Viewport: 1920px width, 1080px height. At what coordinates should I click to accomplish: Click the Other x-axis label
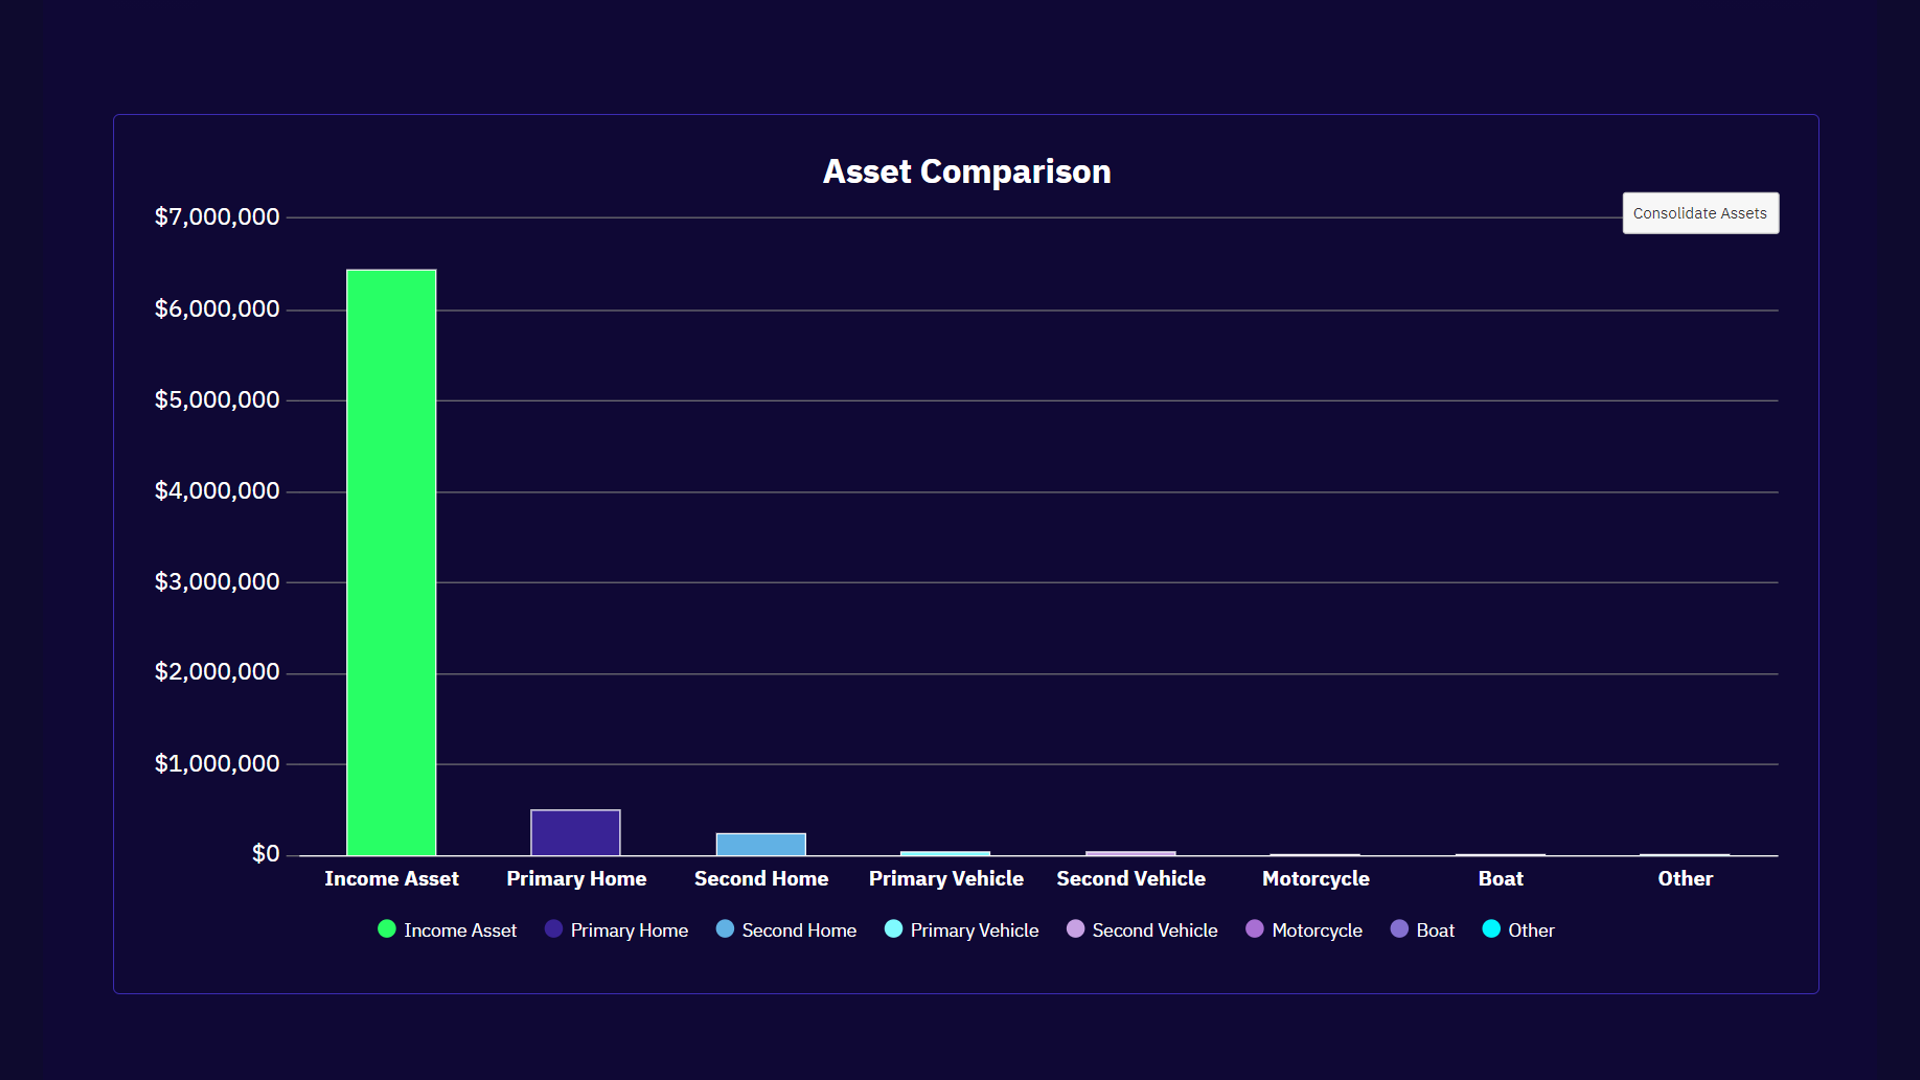coord(1685,878)
